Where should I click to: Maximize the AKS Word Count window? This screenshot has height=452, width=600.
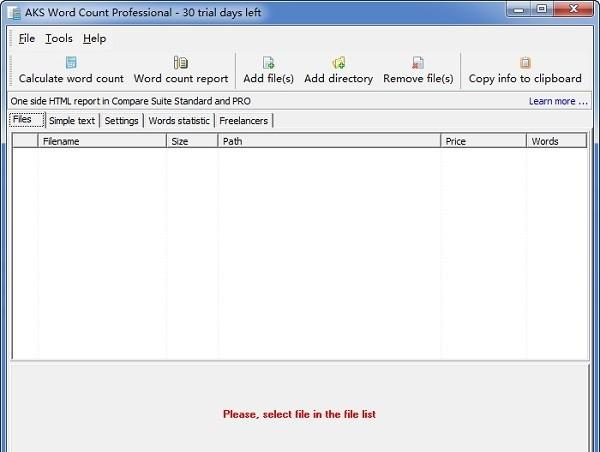[x=542, y=9]
